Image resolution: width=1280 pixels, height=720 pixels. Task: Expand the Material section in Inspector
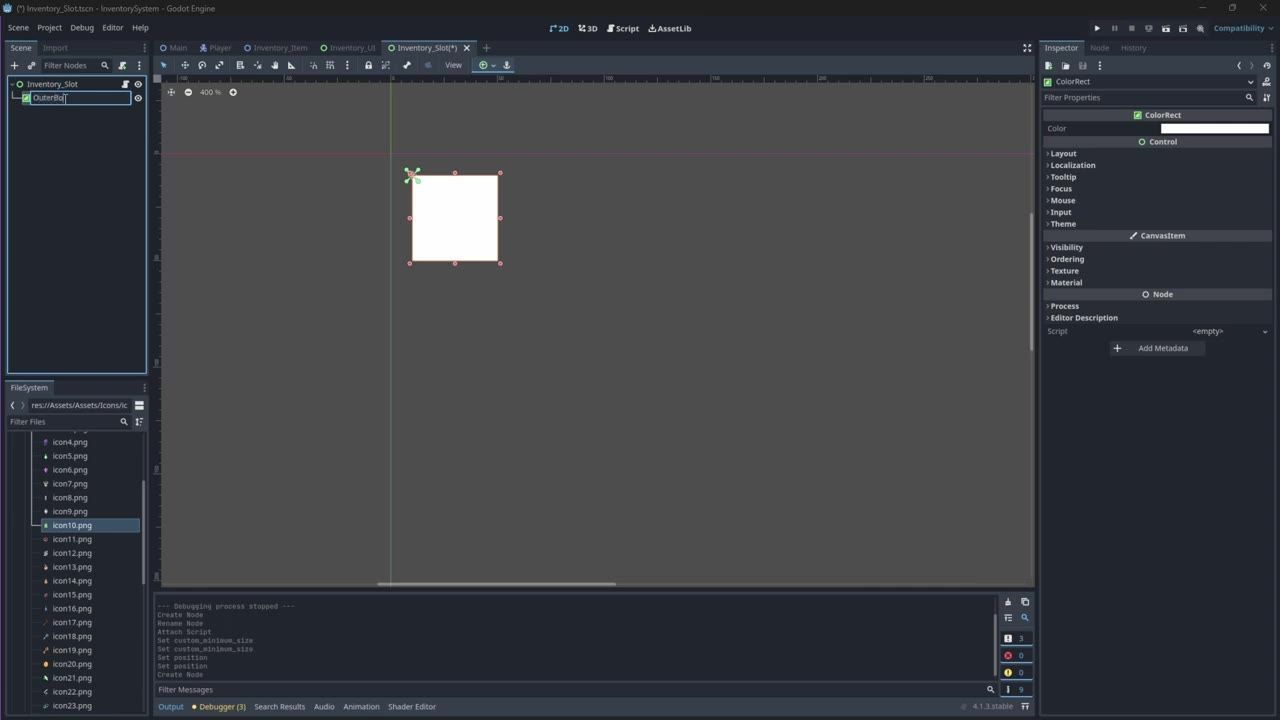(1156, 283)
